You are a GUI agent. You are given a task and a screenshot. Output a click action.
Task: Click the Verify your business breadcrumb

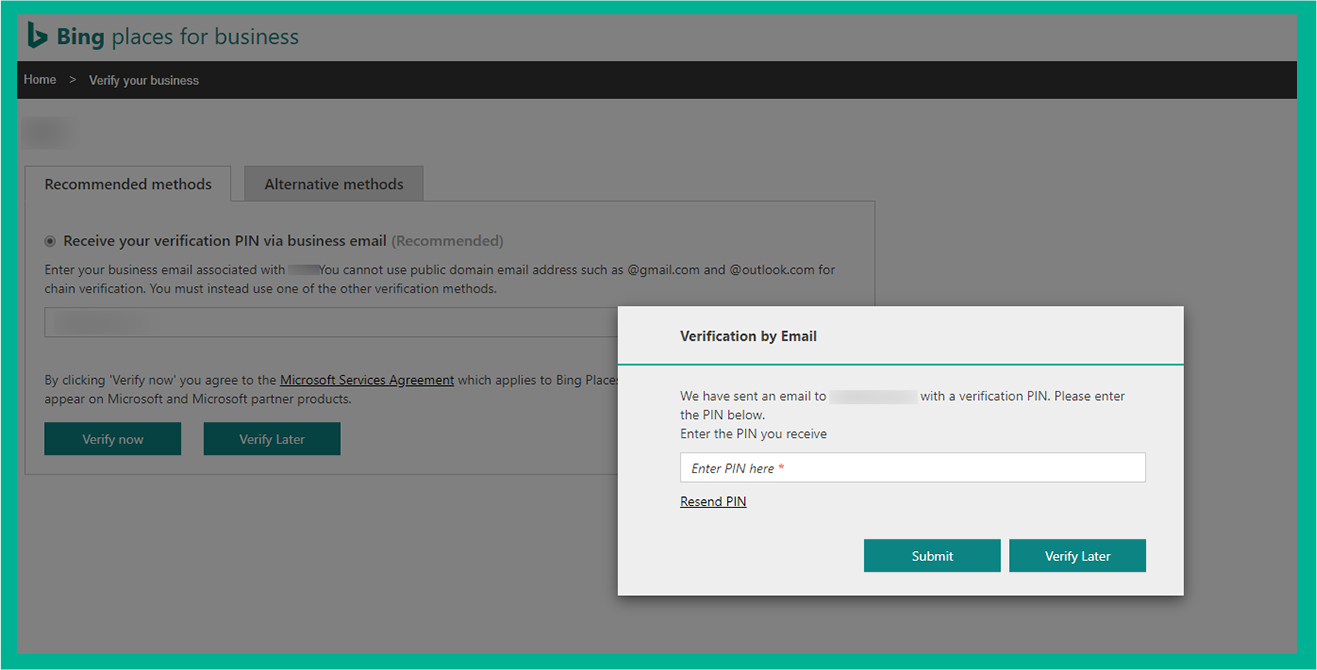pyautogui.click(x=144, y=80)
